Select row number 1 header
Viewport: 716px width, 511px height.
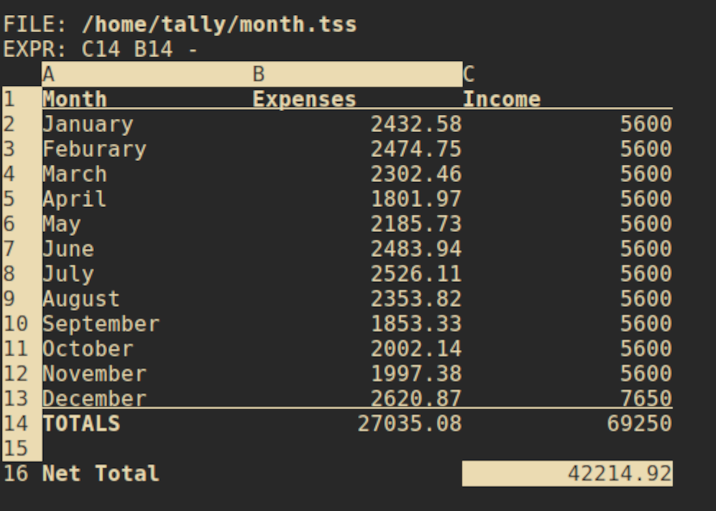[x=22, y=99]
